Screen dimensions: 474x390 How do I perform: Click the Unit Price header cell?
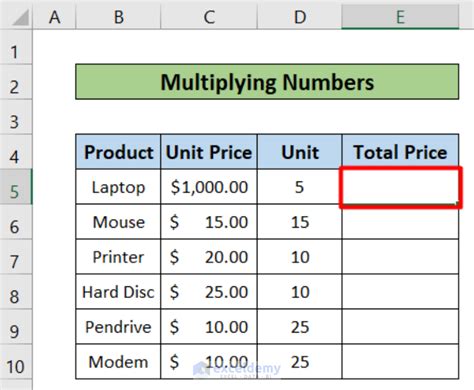[x=209, y=152]
